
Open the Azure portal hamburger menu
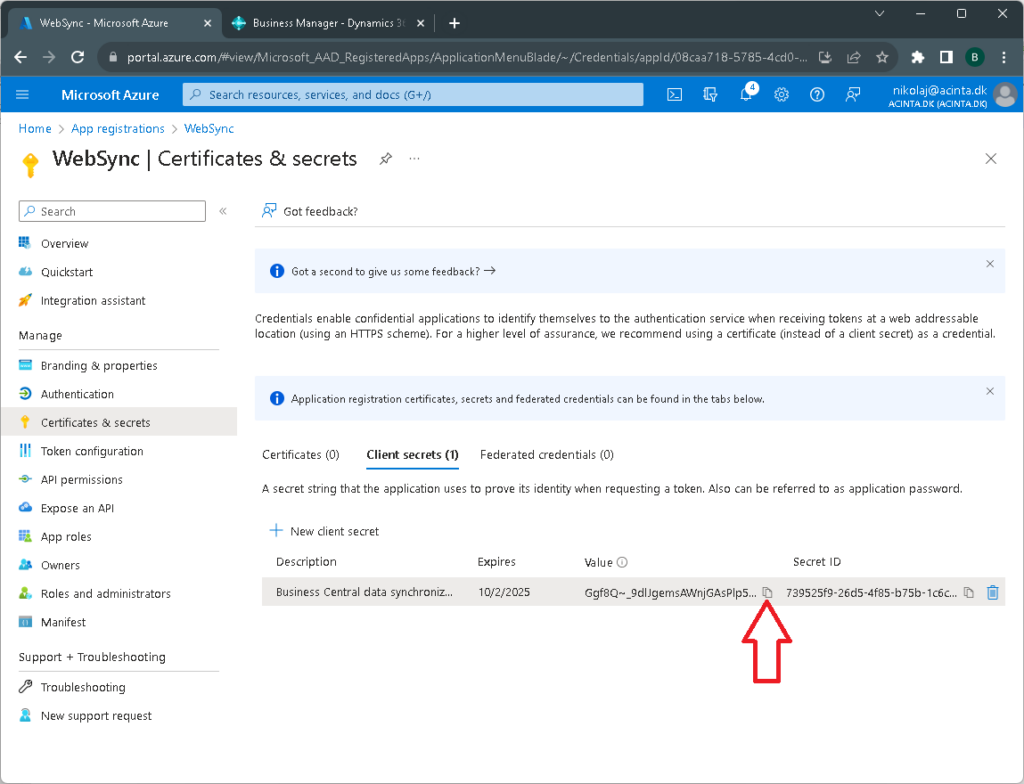[x=23, y=95]
